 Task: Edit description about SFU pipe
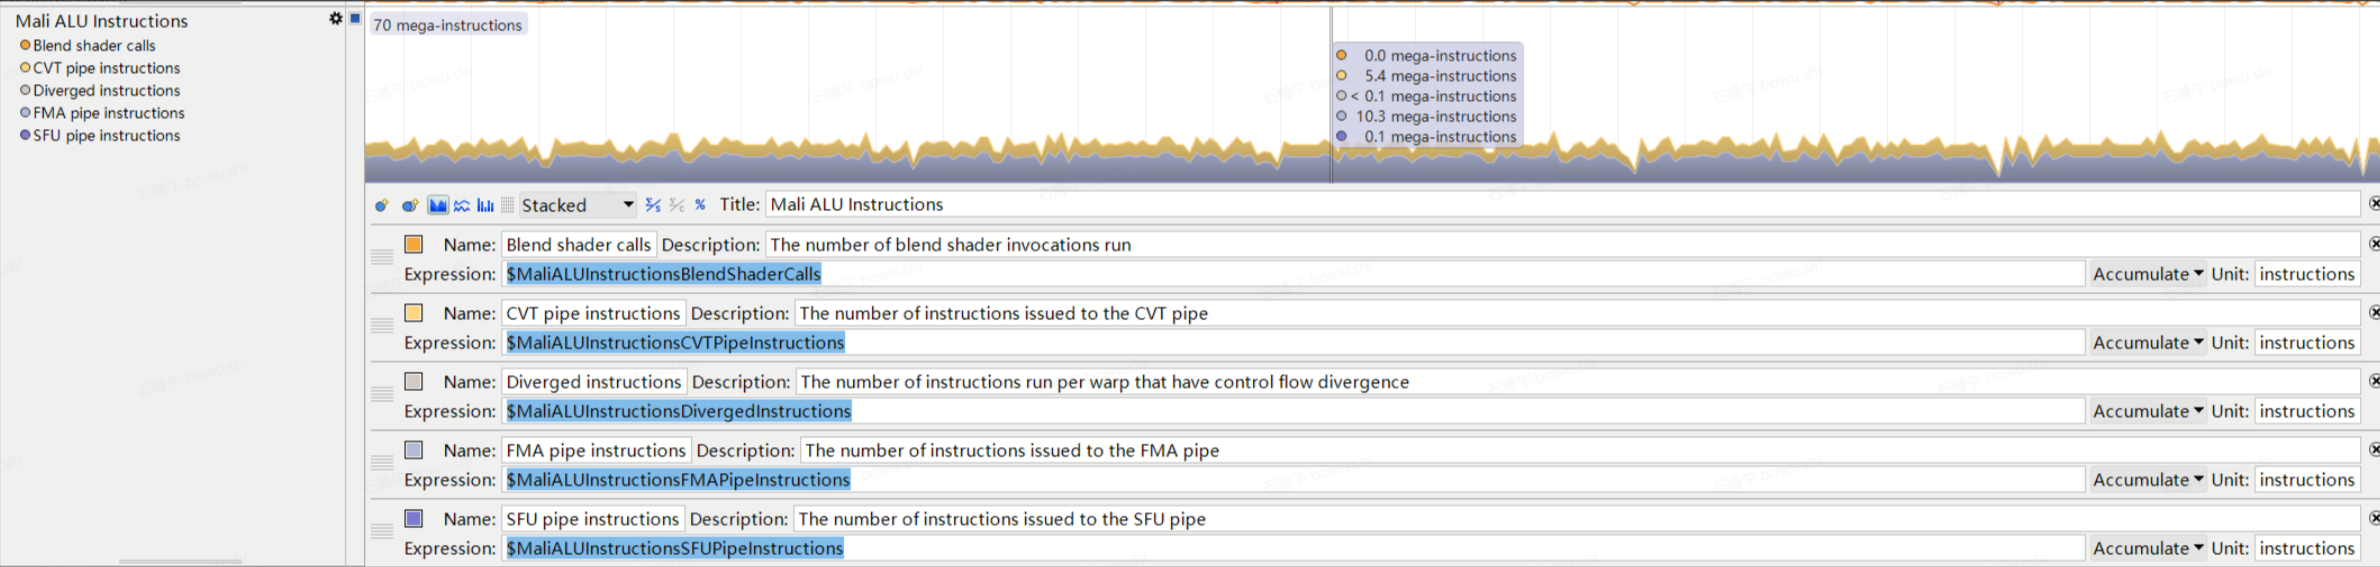(1578, 518)
